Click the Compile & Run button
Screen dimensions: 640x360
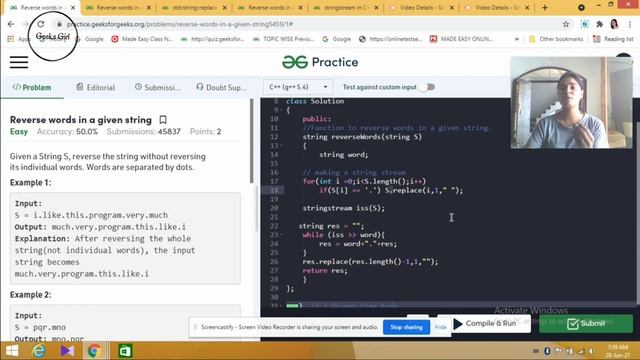(x=484, y=323)
